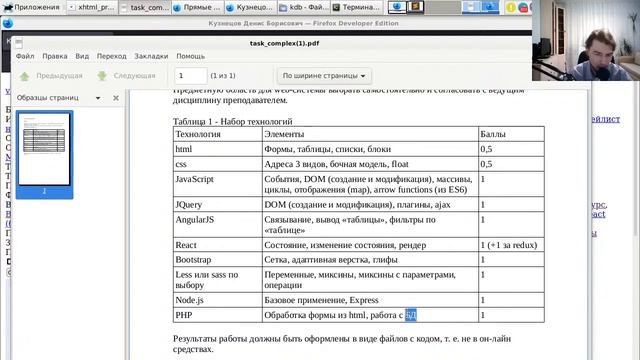Switch to the Кузнецо... Firefox taskbar window
Screen dimensions: 640x360
tap(250, 7)
